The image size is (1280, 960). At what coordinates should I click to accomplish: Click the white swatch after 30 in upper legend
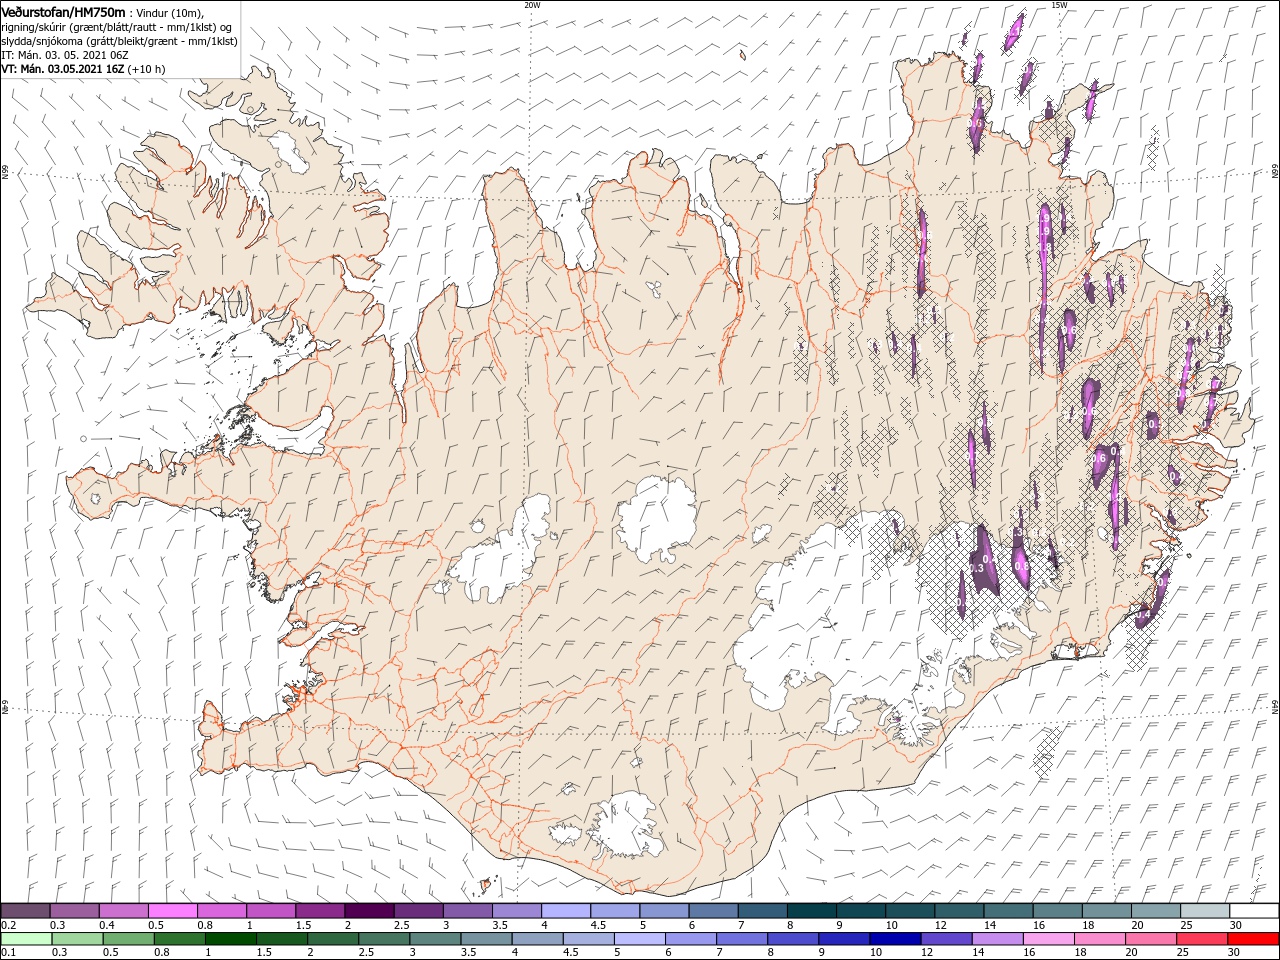click(x=1254, y=911)
